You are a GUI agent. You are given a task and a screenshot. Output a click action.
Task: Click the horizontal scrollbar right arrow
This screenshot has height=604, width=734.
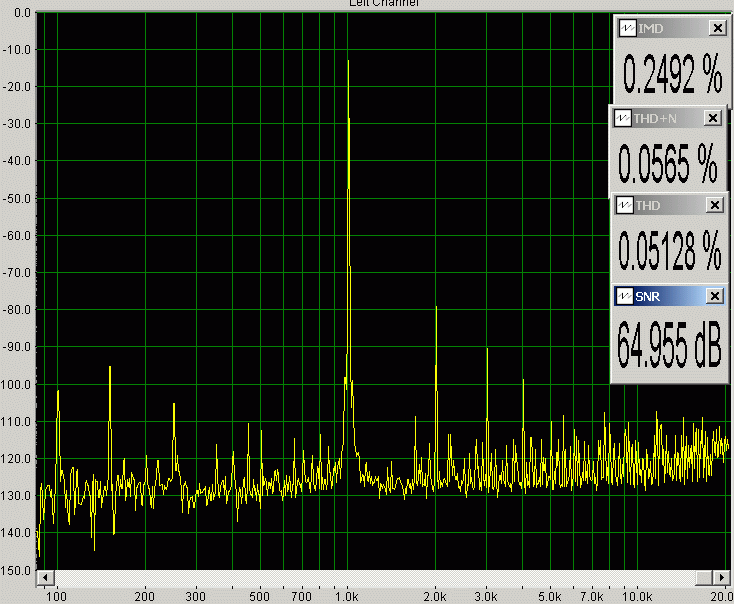[721, 577]
